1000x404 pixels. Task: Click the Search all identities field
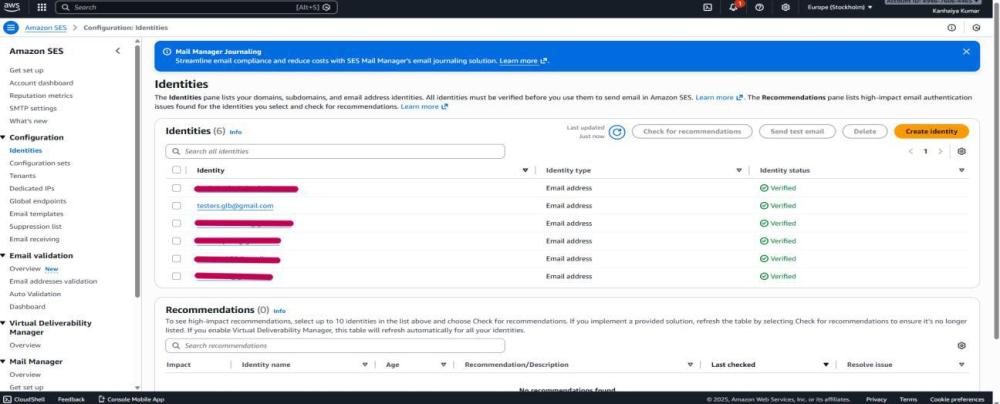coord(335,151)
